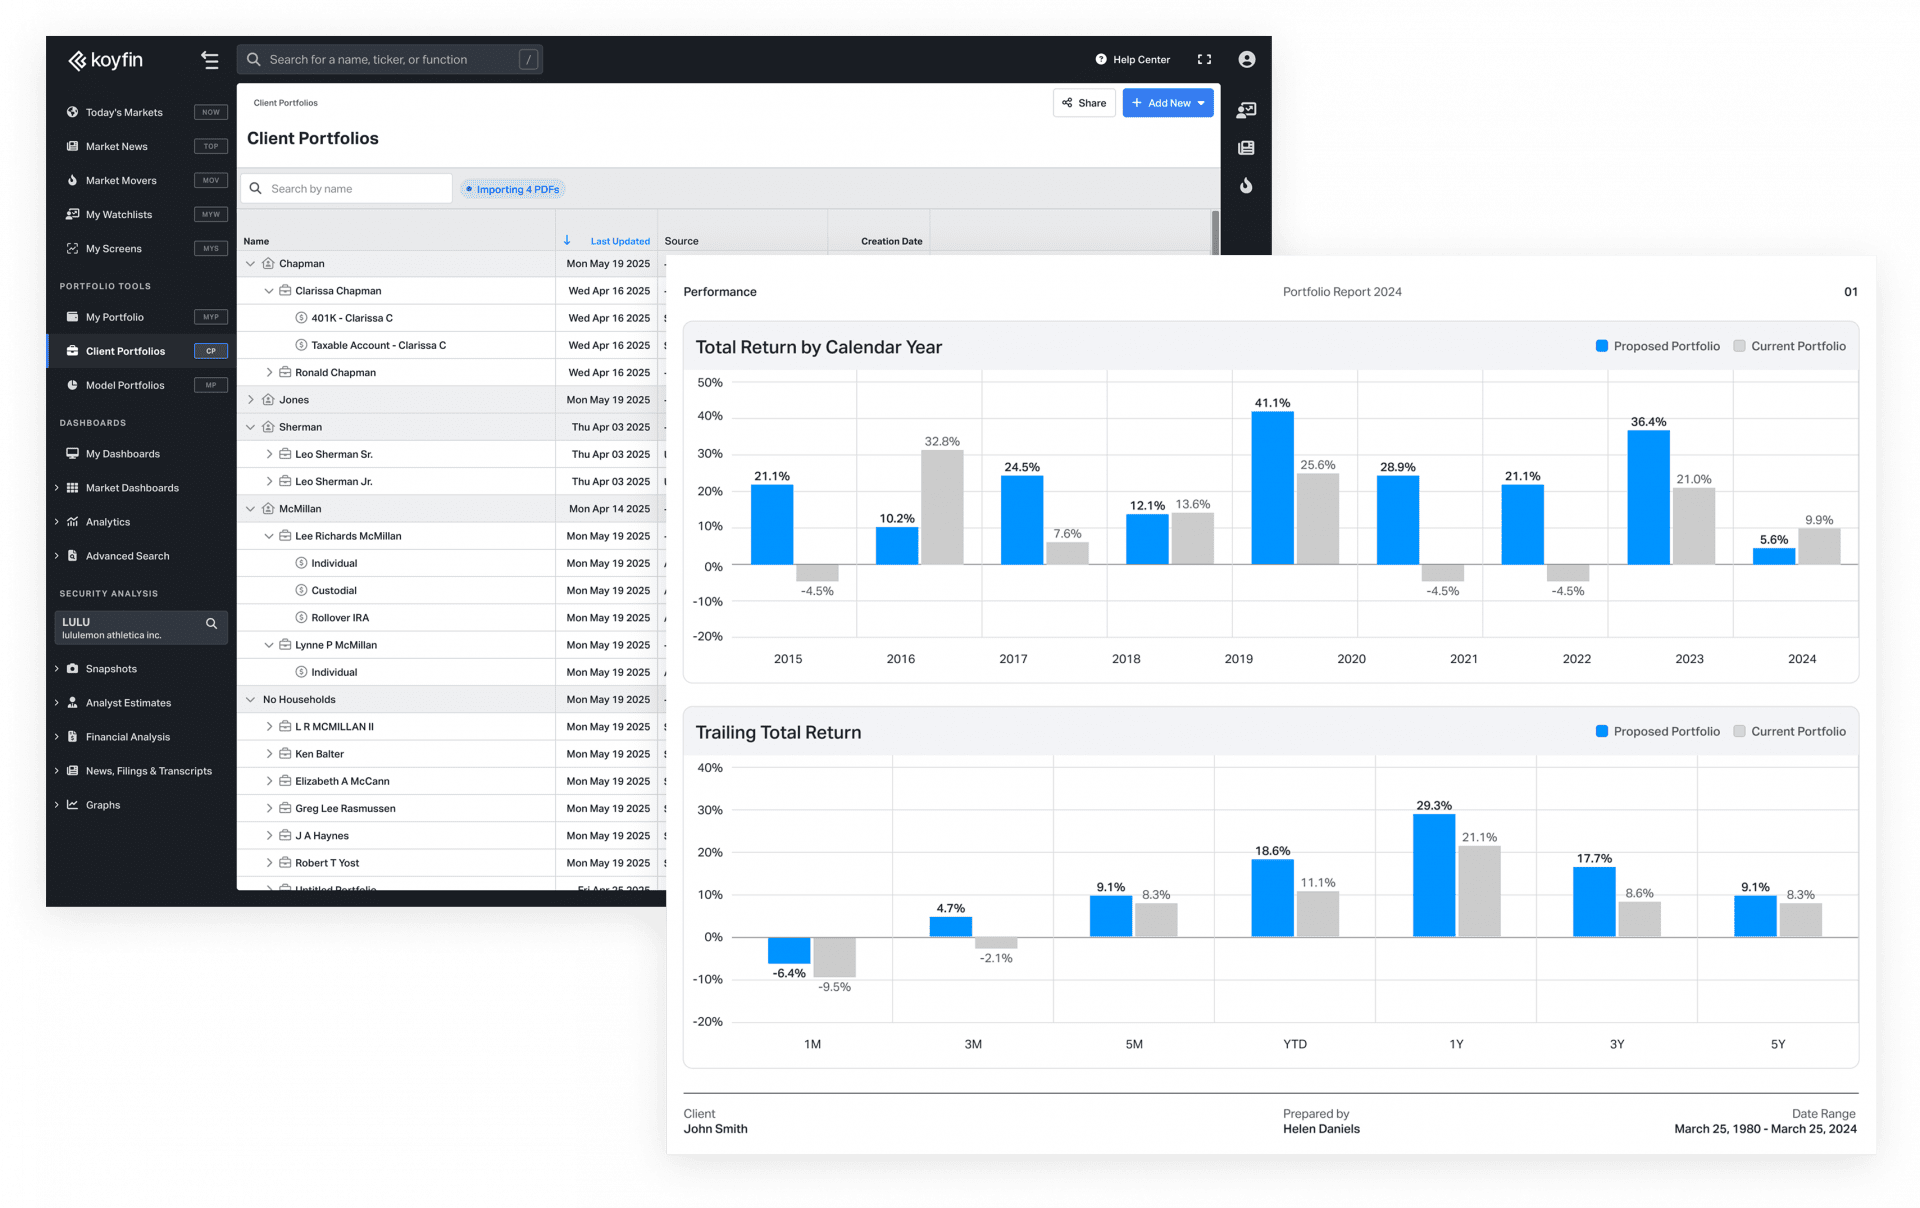Open the newspaper icon on right rail

tap(1246, 147)
